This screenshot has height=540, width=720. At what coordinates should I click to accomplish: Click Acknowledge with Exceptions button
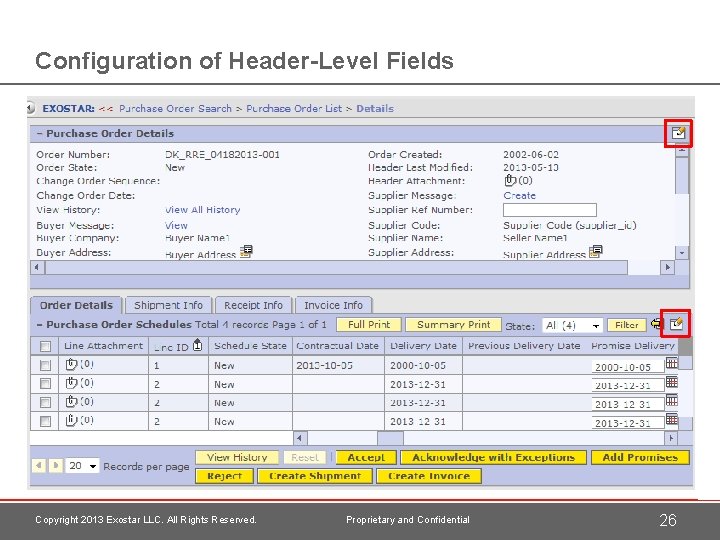(x=493, y=457)
